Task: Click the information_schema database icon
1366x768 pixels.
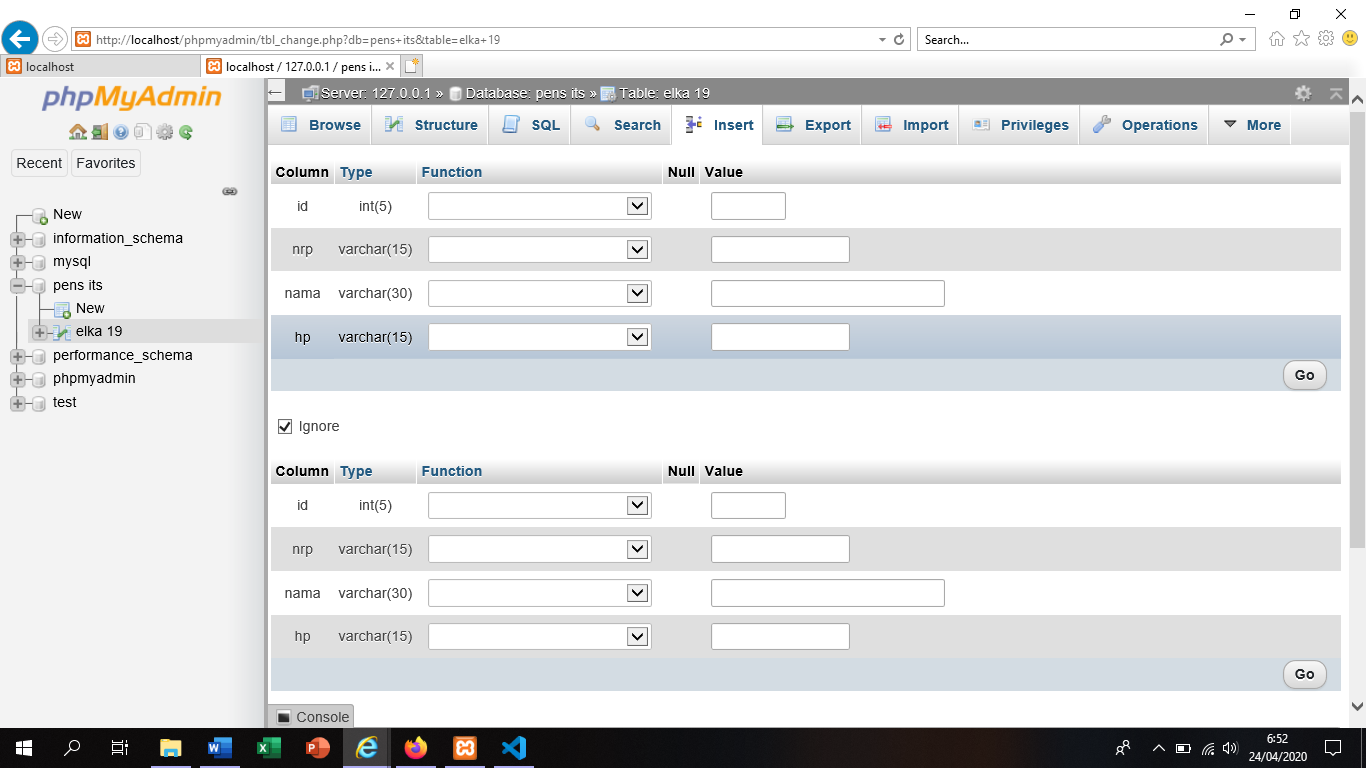Action: point(39,239)
